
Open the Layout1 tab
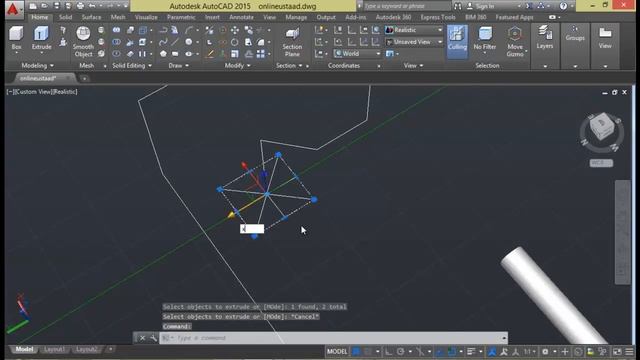click(x=54, y=349)
